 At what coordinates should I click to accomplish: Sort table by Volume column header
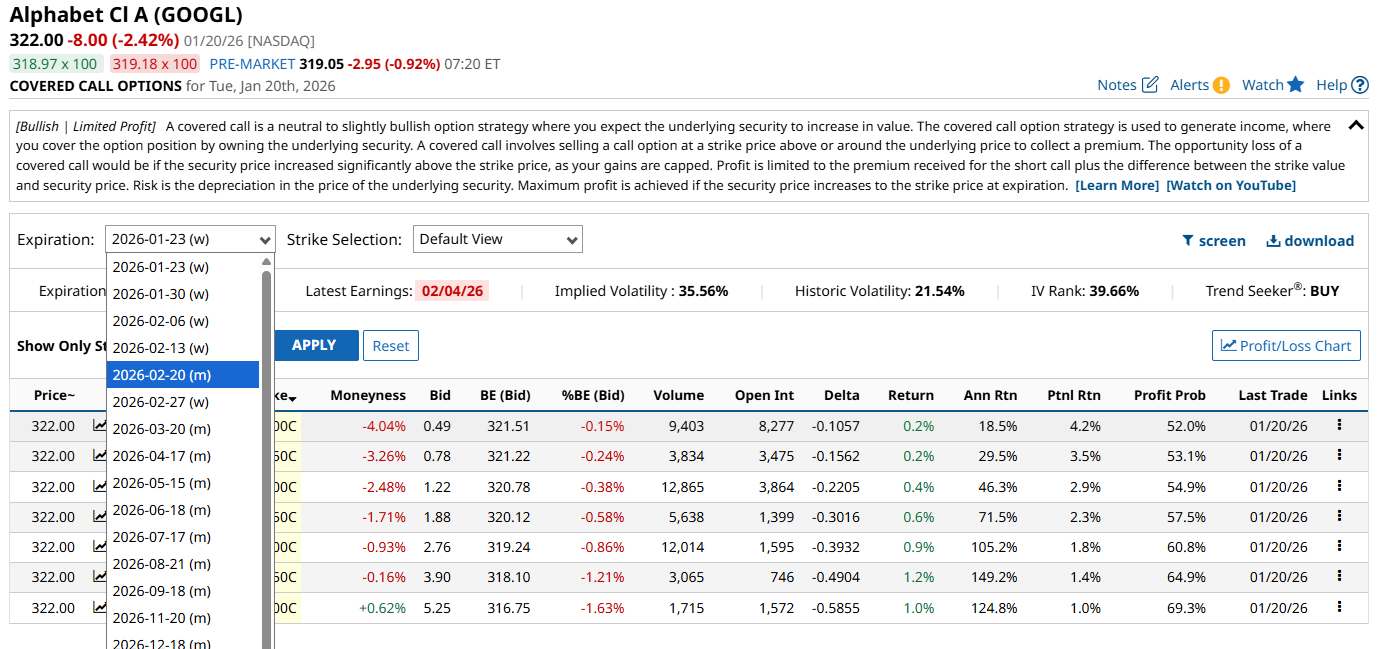tap(678, 396)
